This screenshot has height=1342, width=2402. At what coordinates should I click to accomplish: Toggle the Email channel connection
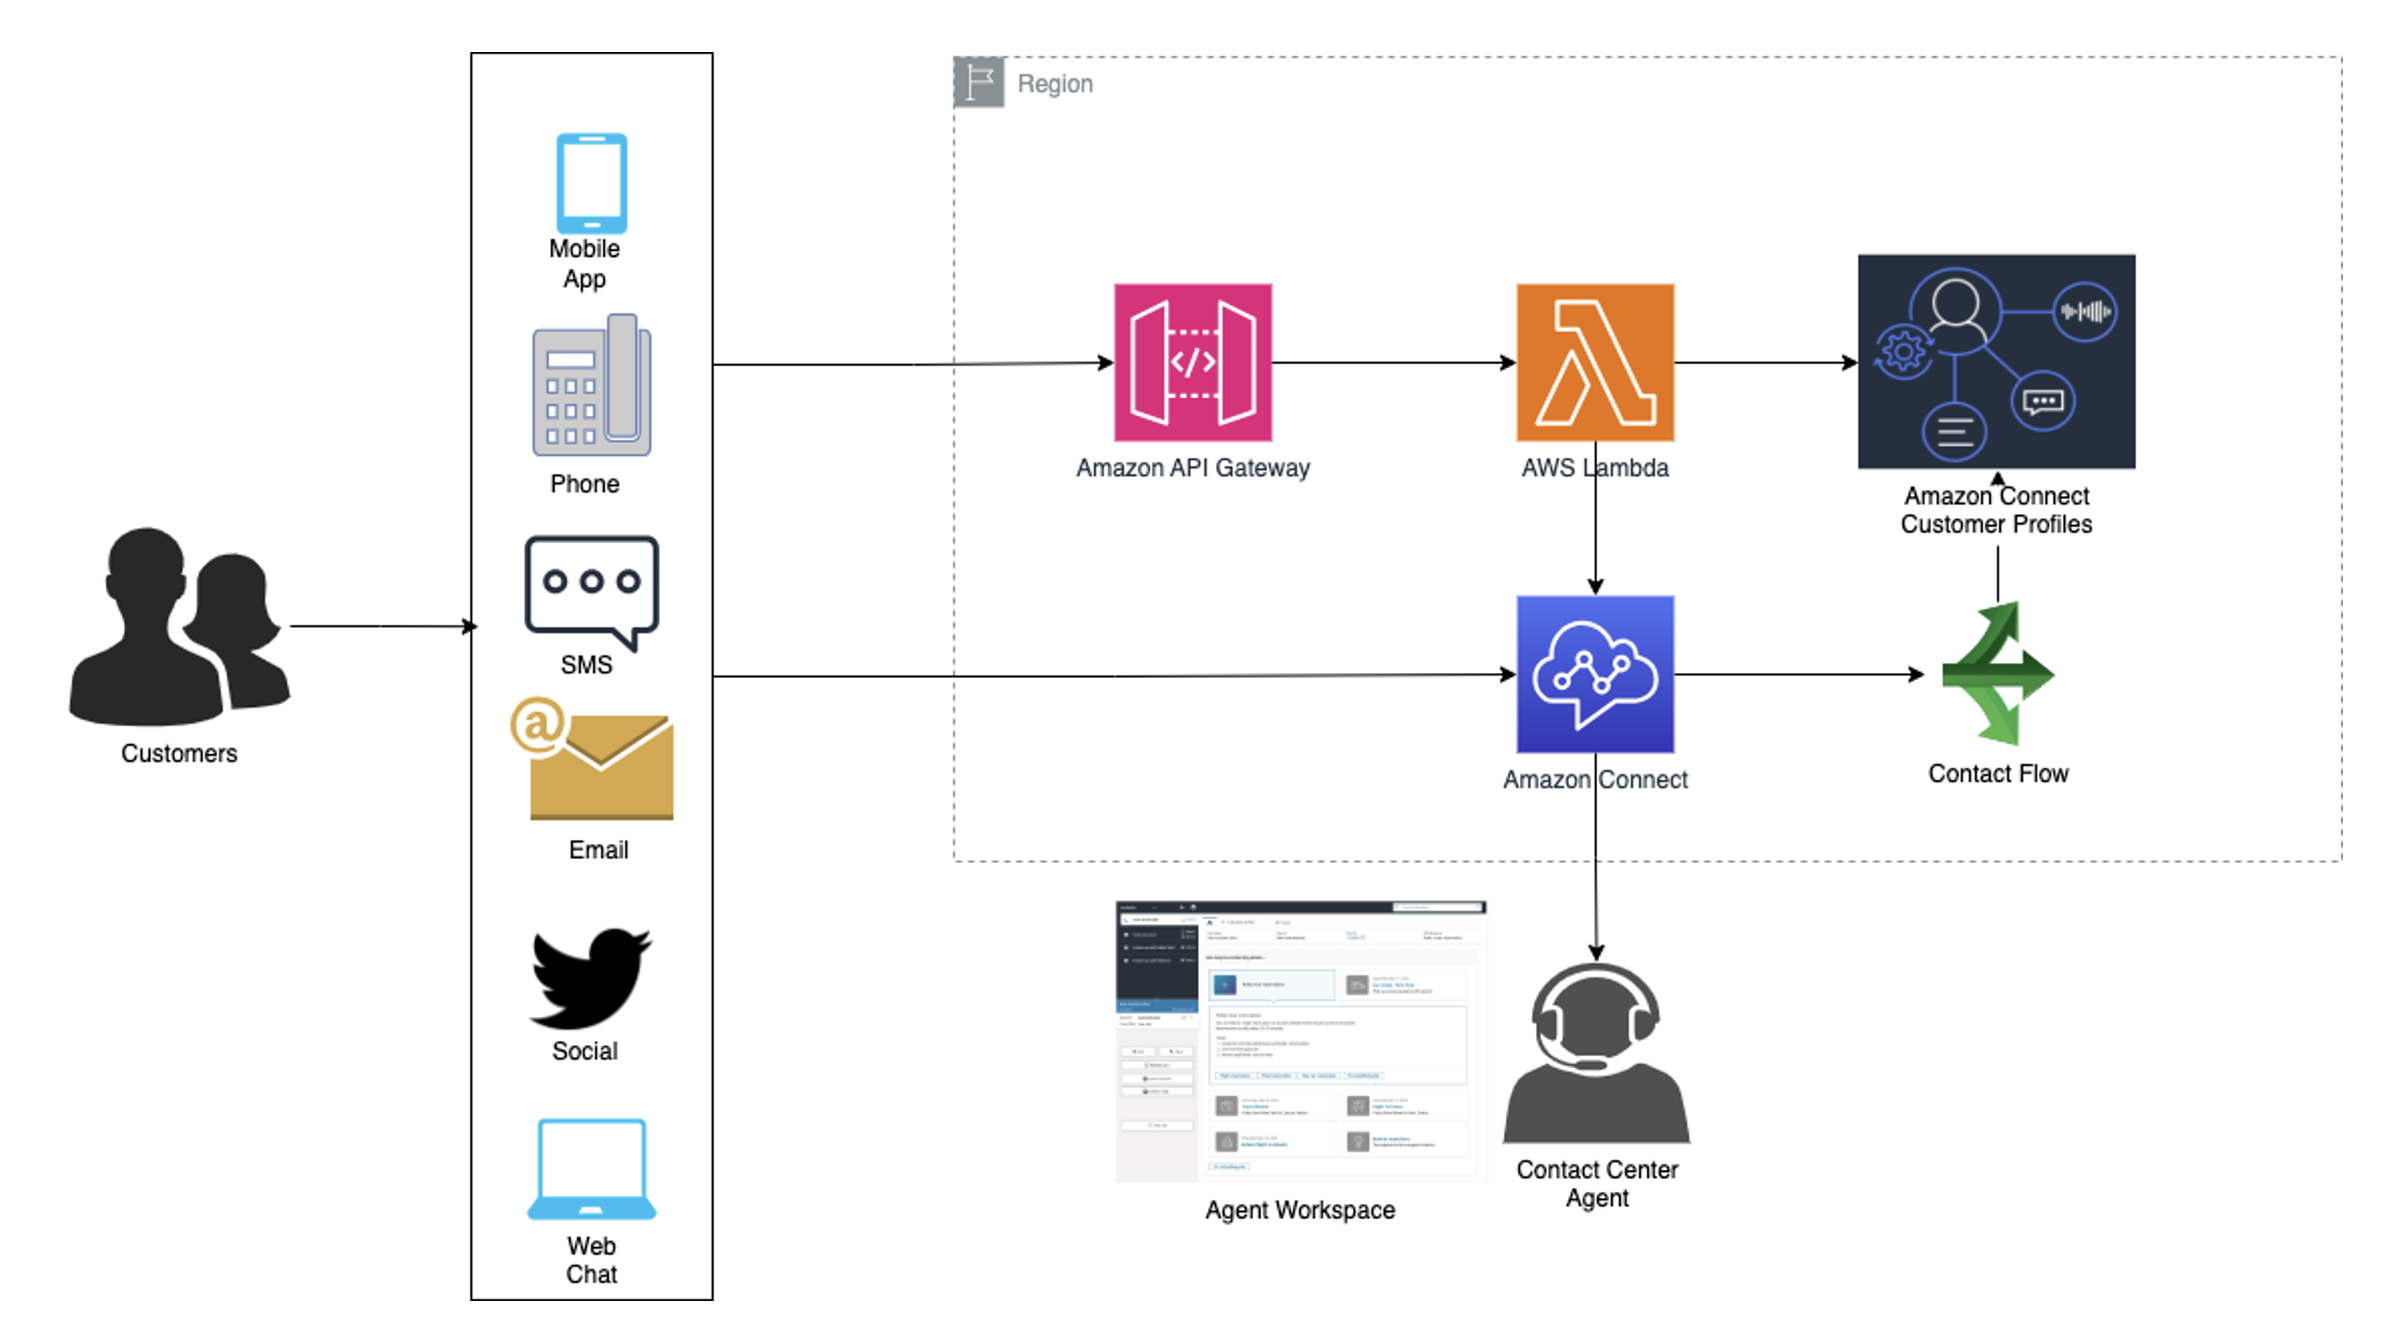[x=600, y=763]
